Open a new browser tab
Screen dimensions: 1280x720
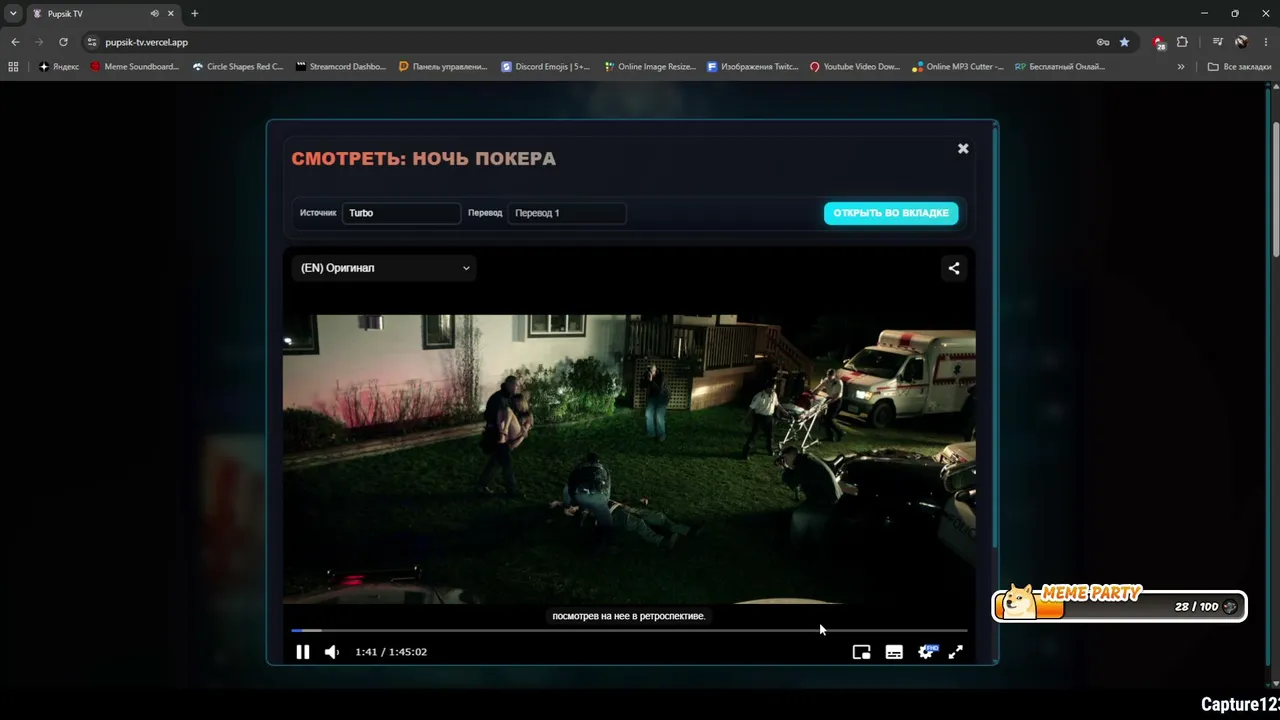click(x=194, y=14)
